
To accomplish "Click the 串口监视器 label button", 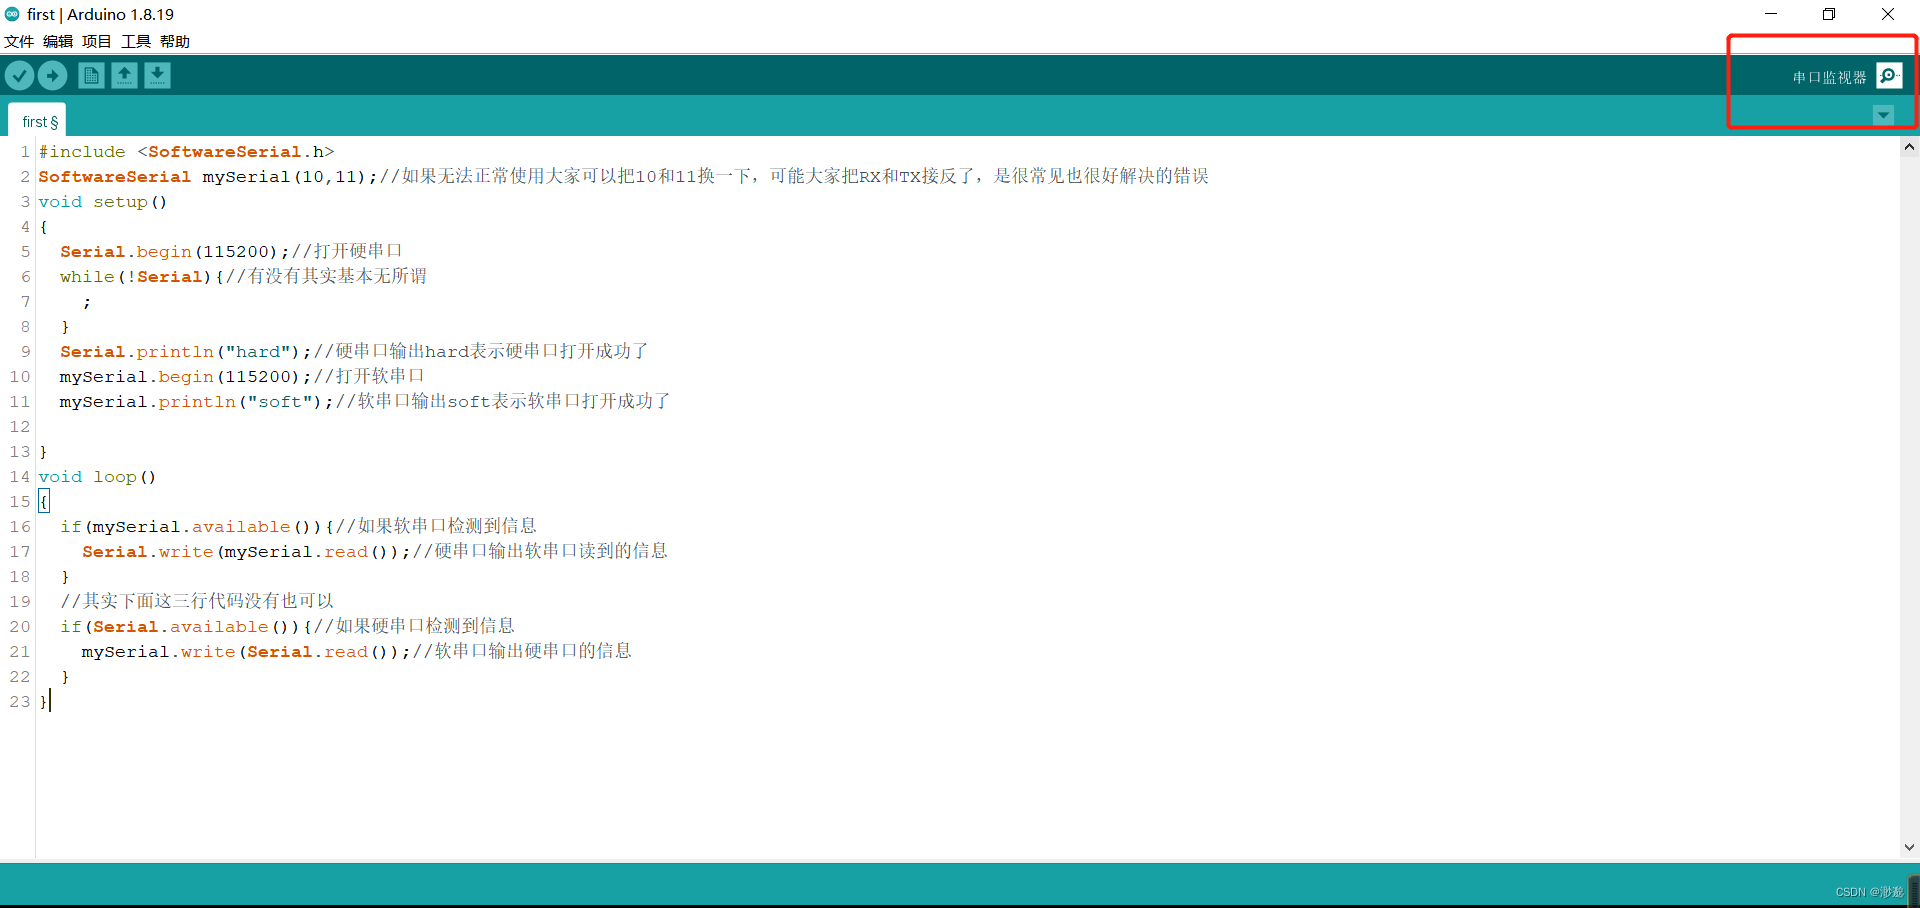I will (x=1832, y=76).
